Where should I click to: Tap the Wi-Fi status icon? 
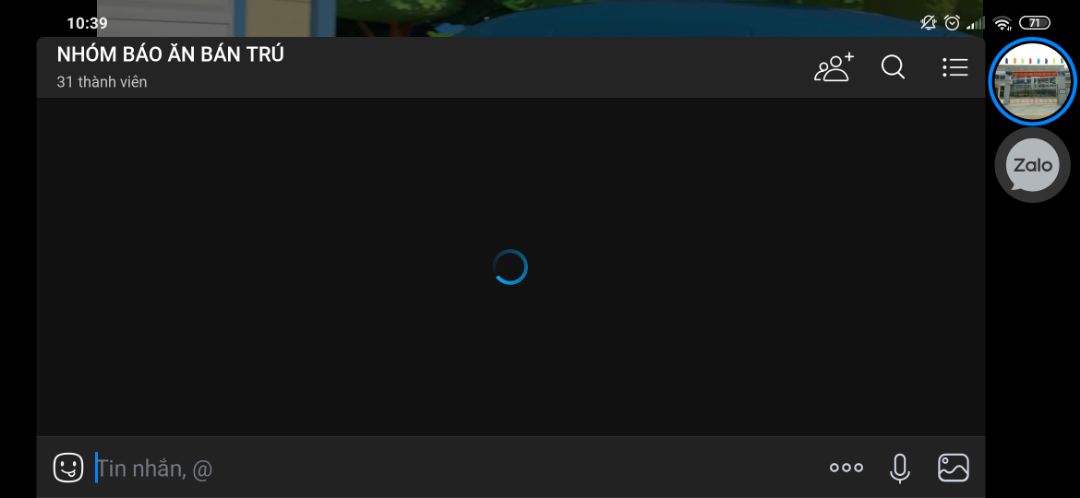(x=1003, y=23)
